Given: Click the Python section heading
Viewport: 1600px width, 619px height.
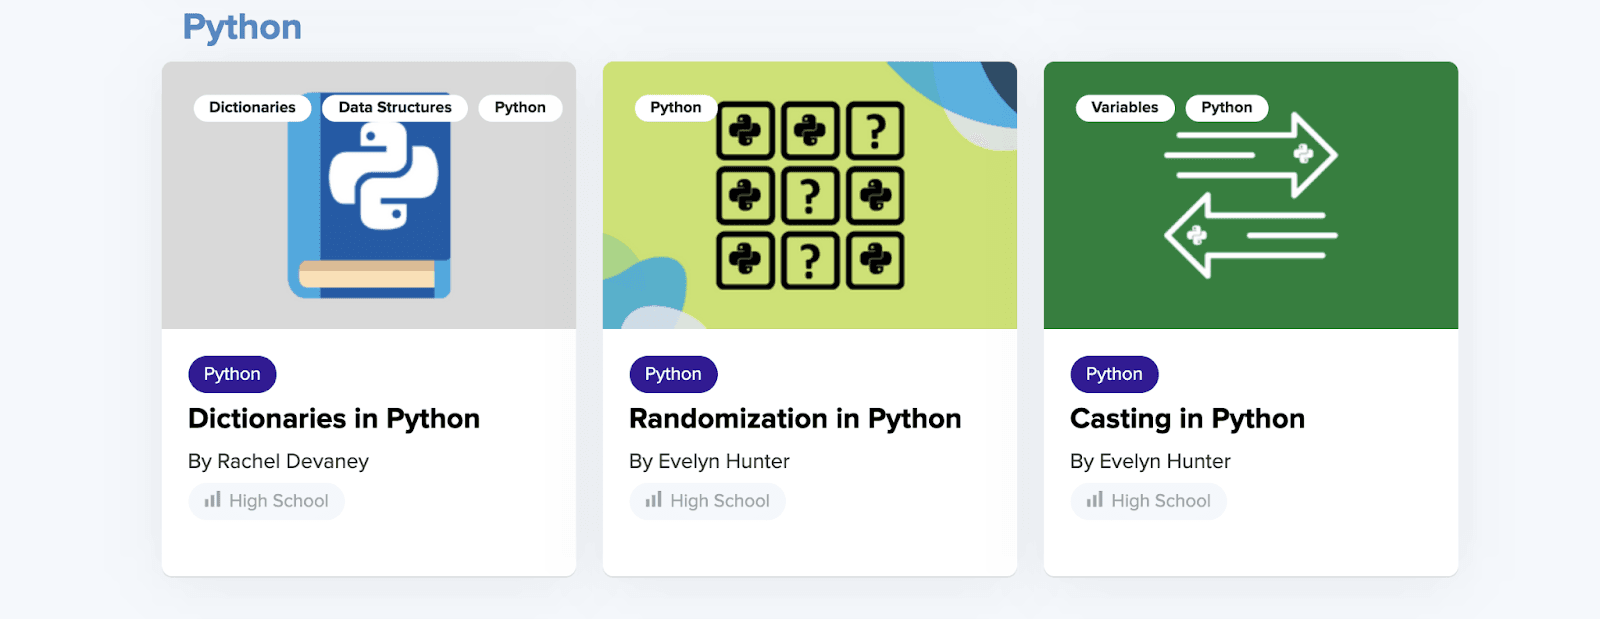Looking at the screenshot, I should pyautogui.click(x=242, y=27).
